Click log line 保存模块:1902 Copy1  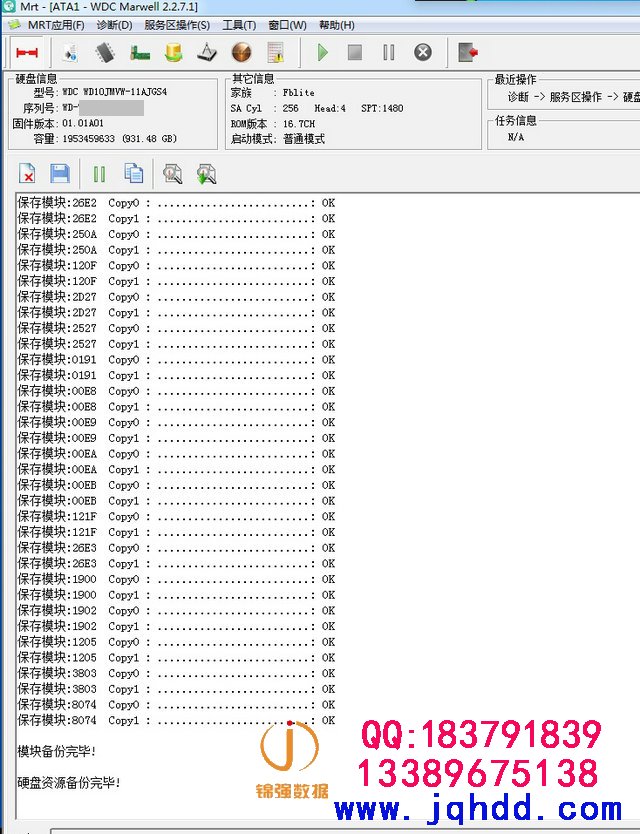[176, 627]
